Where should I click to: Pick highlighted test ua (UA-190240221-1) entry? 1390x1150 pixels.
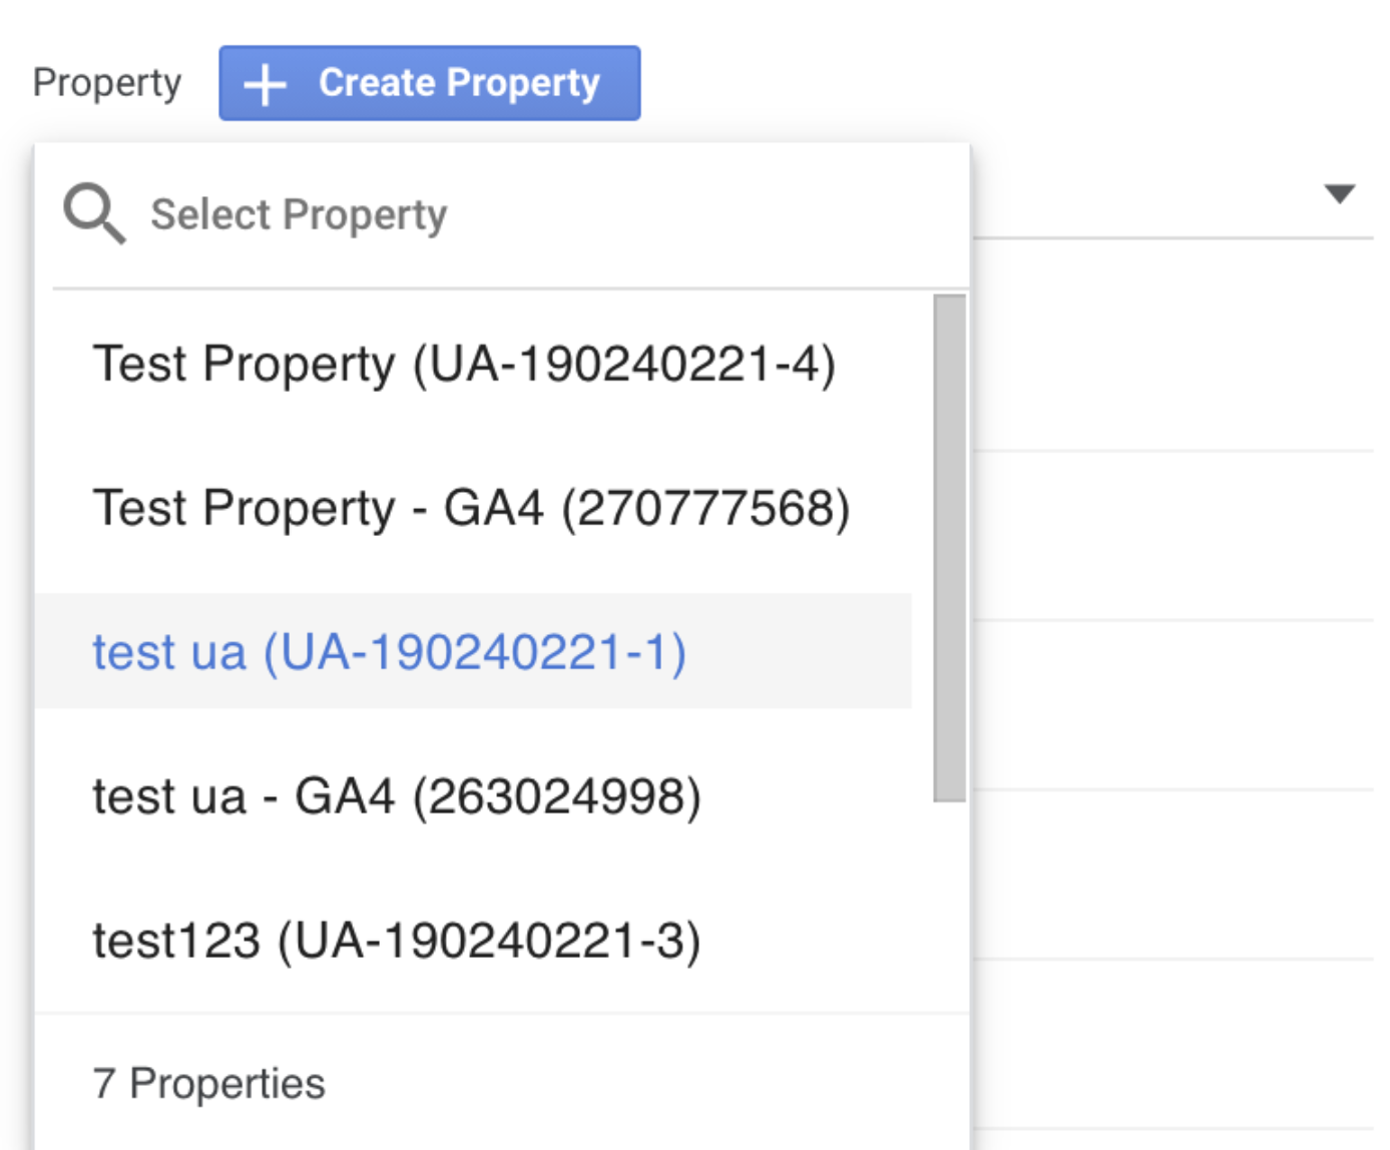click(x=388, y=652)
